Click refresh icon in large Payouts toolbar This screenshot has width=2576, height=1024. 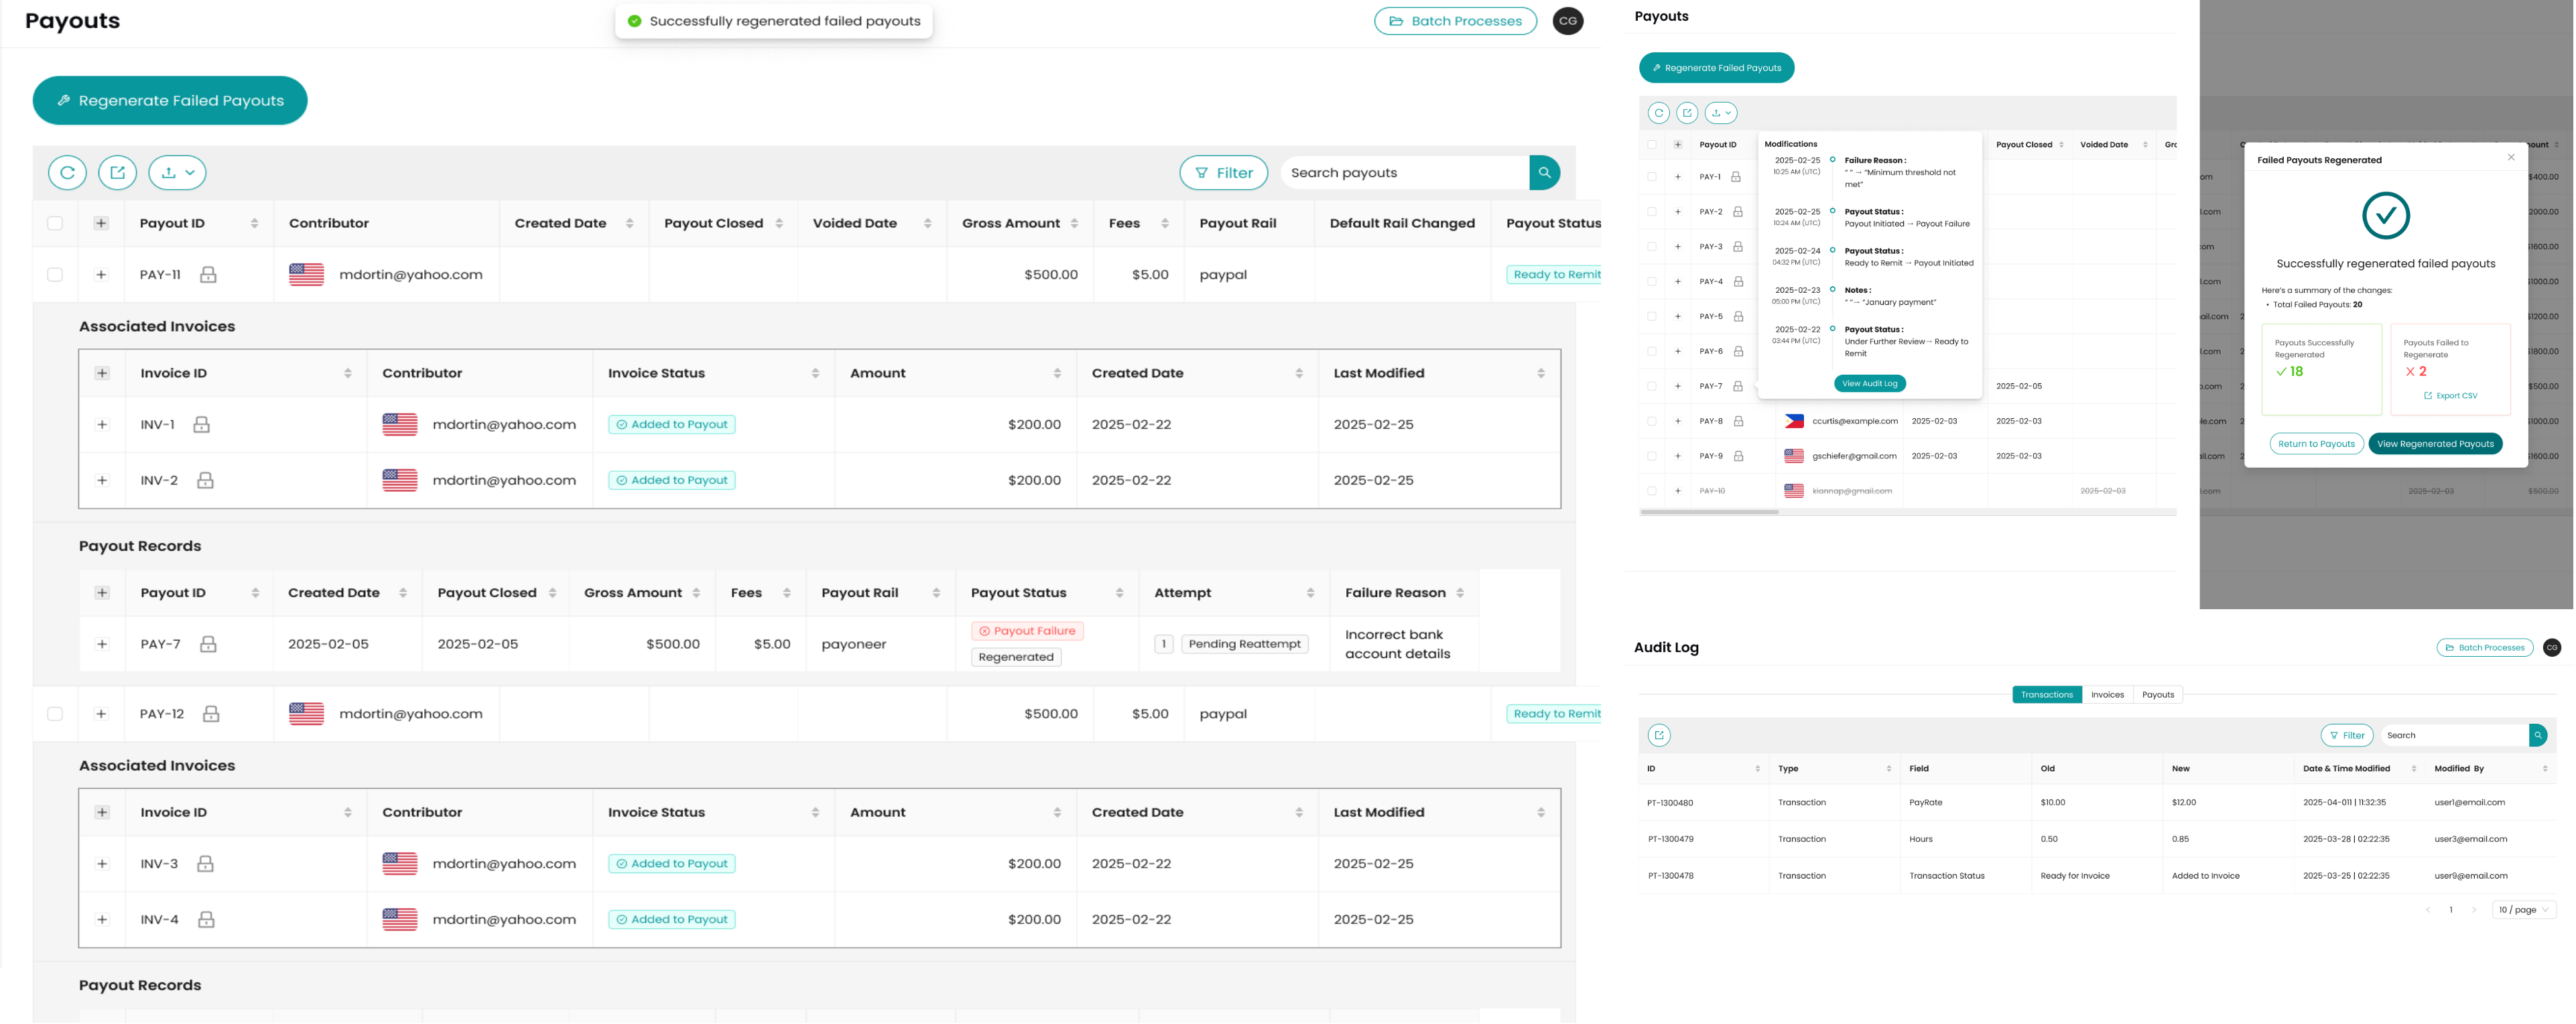click(67, 173)
